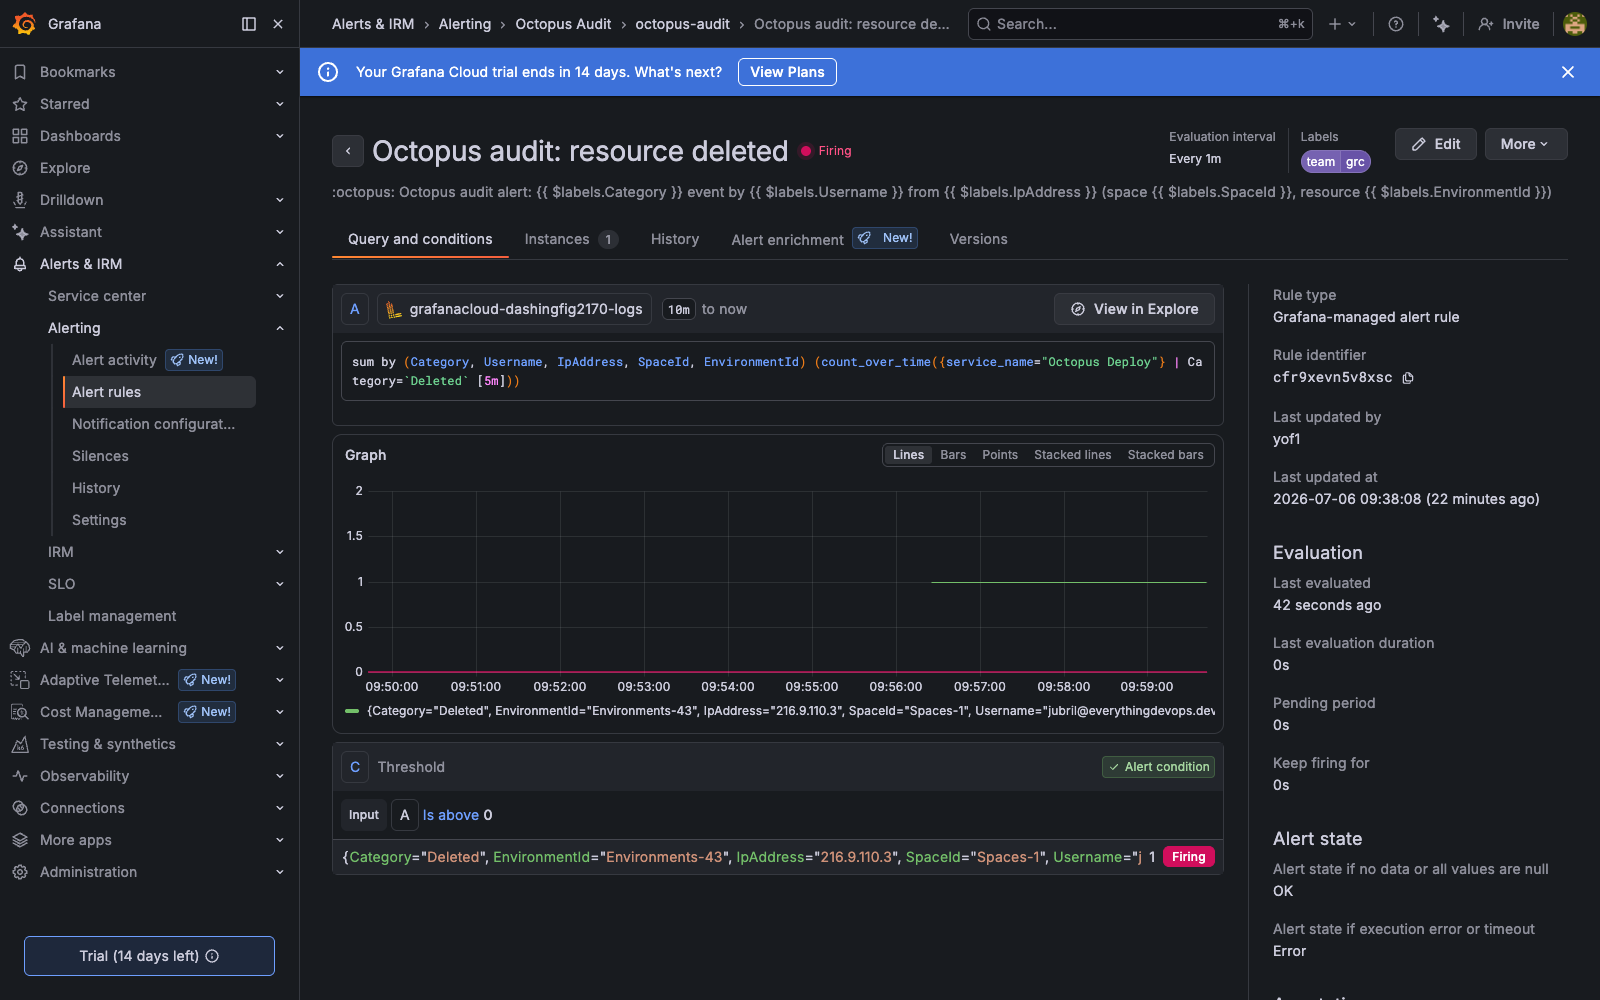Click the Alerts & IRM bell icon
The width and height of the screenshot is (1600, 1000).
20,264
